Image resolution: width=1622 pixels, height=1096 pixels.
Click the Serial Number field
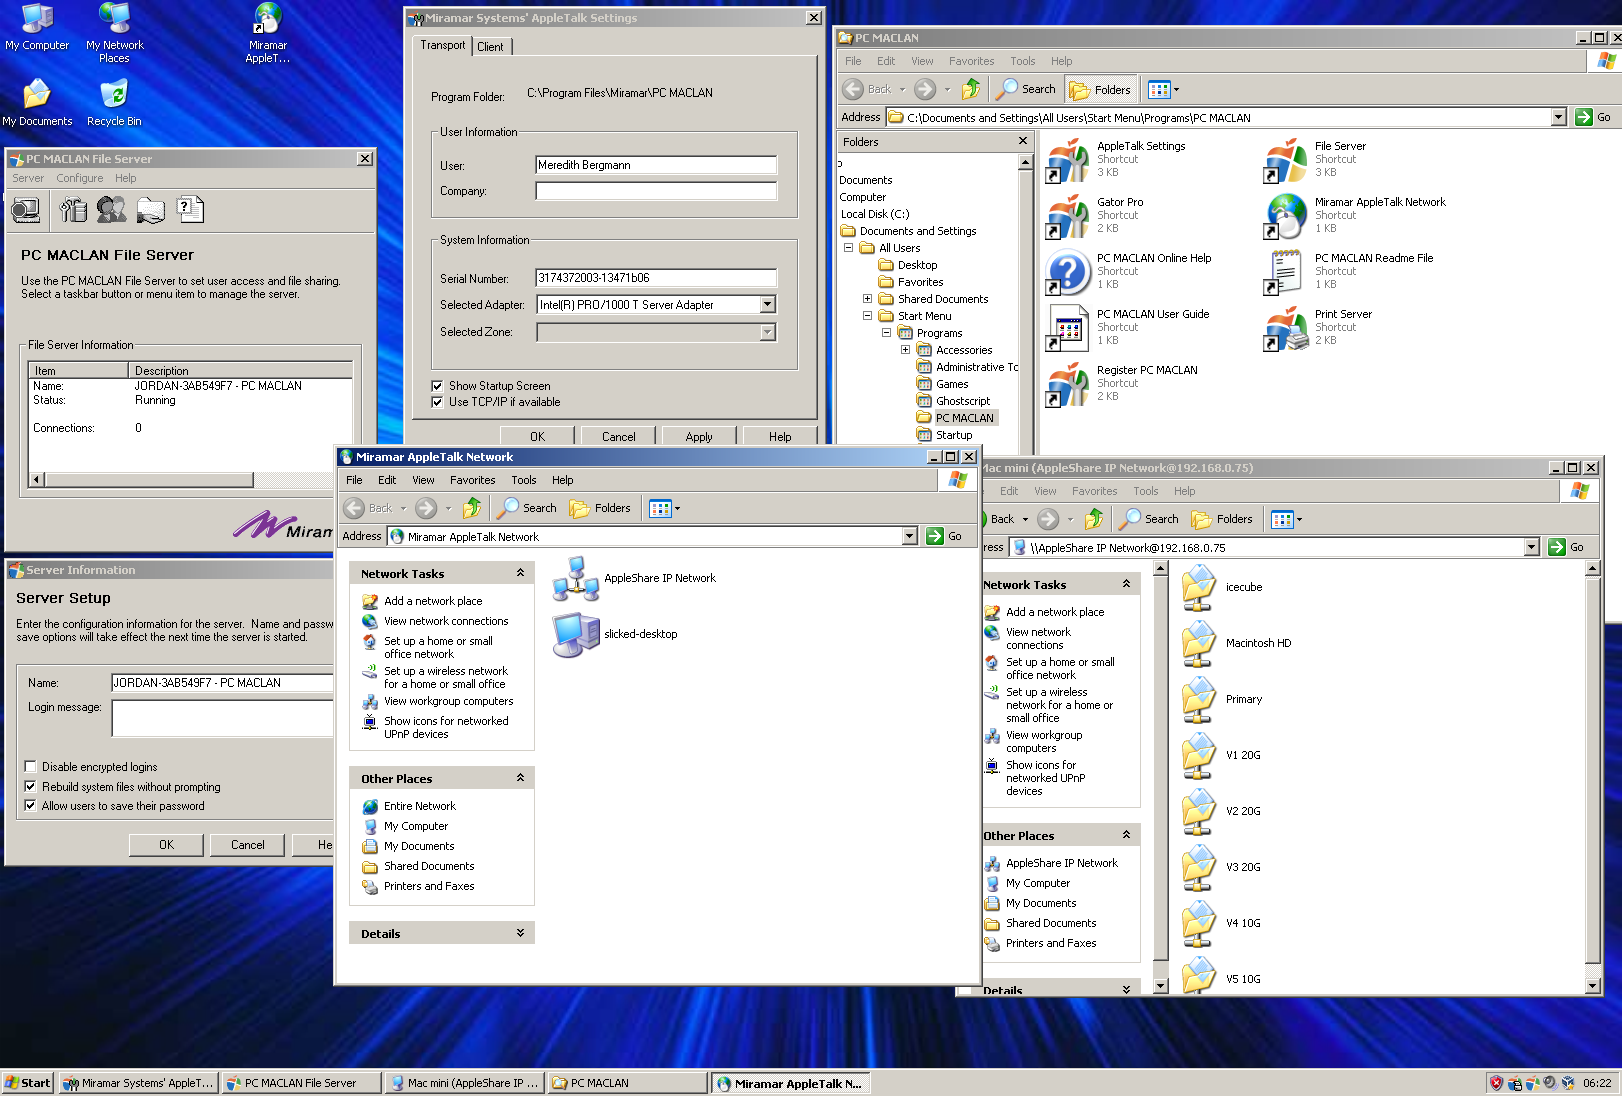[x=656, y=278]
